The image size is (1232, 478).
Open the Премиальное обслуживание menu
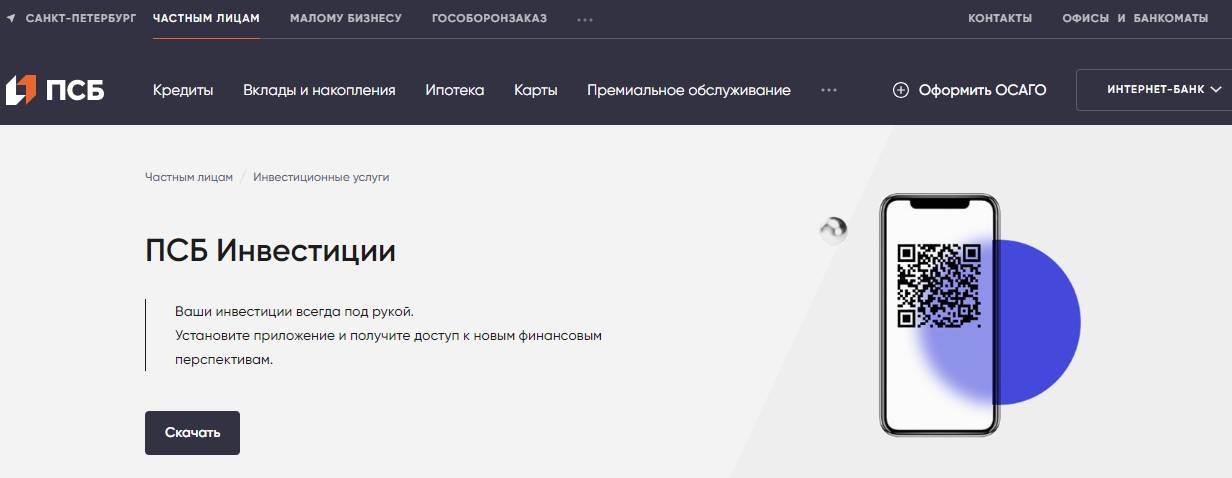pos(689,90)
